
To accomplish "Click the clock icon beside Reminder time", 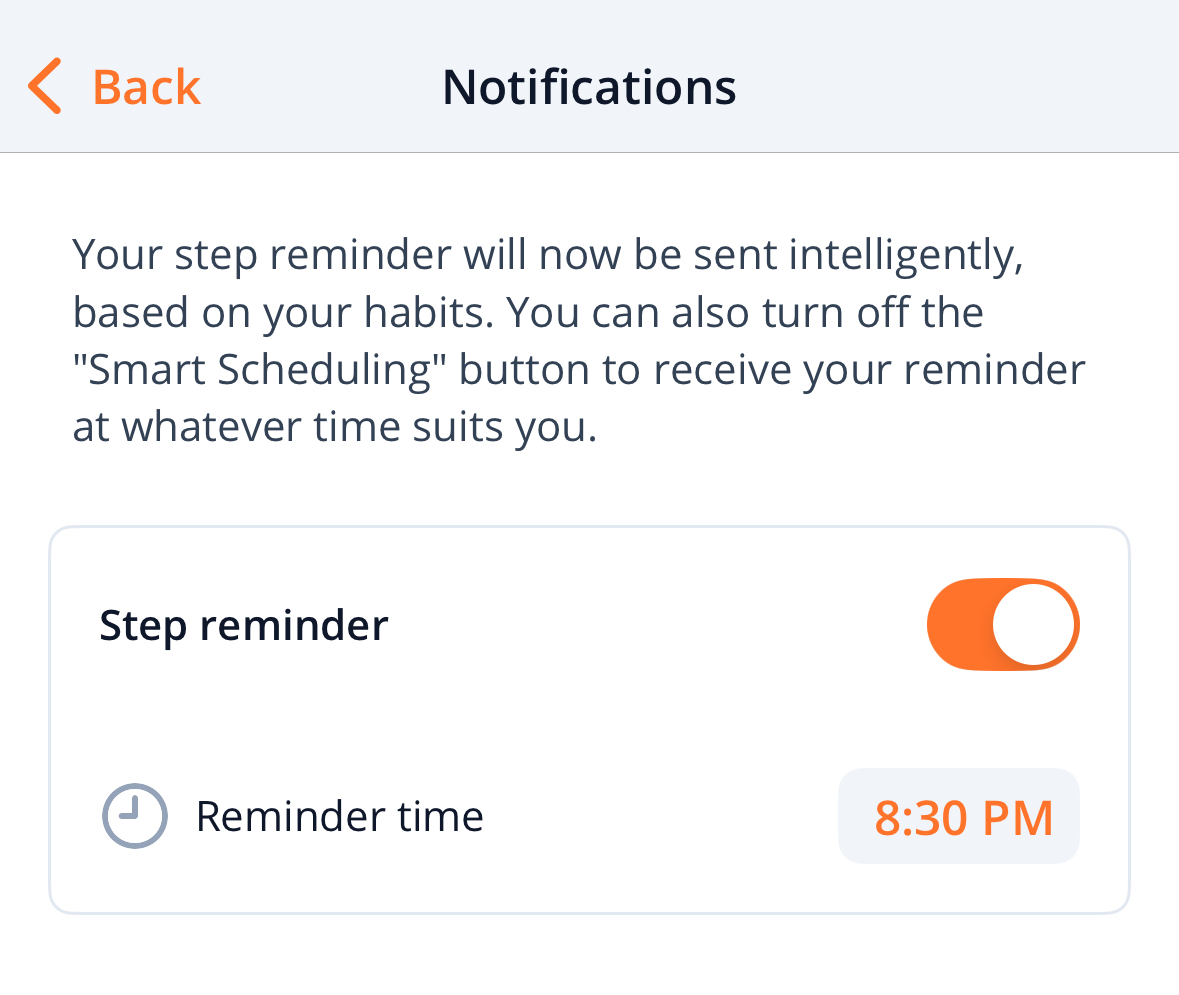I will click(x=134, y=816).
